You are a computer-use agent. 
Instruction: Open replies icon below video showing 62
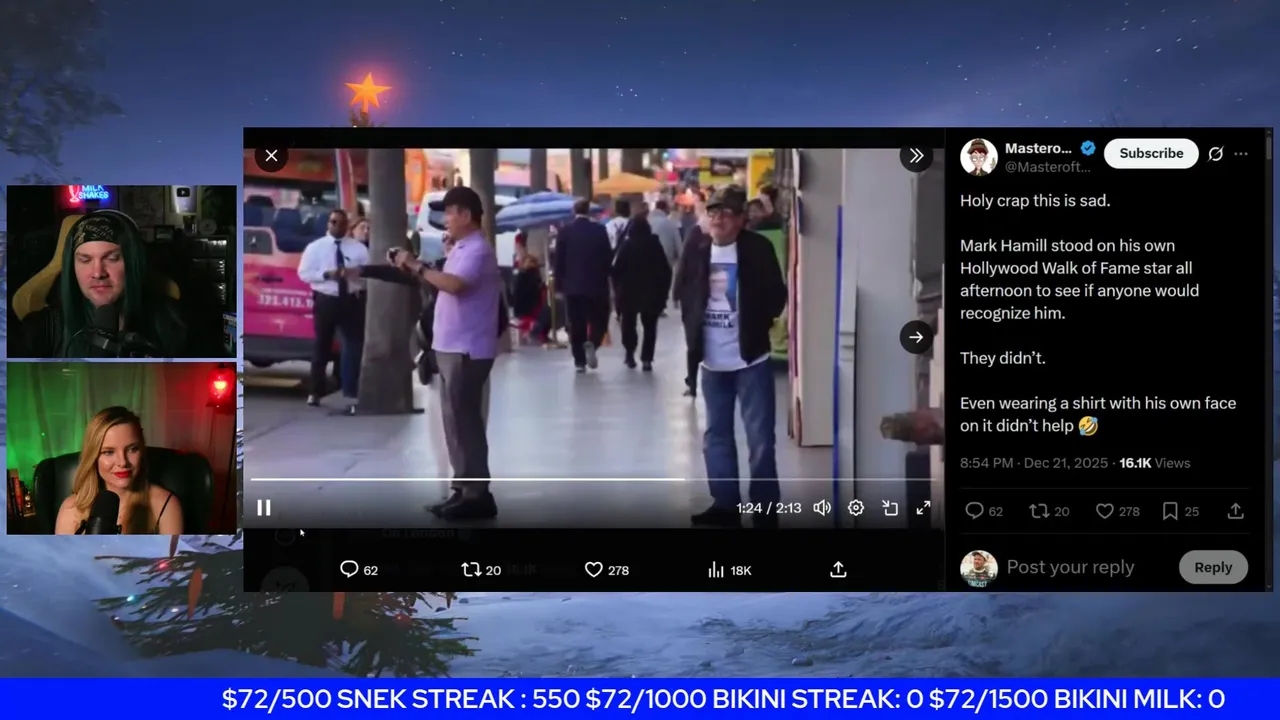click(x=358, y=570)
